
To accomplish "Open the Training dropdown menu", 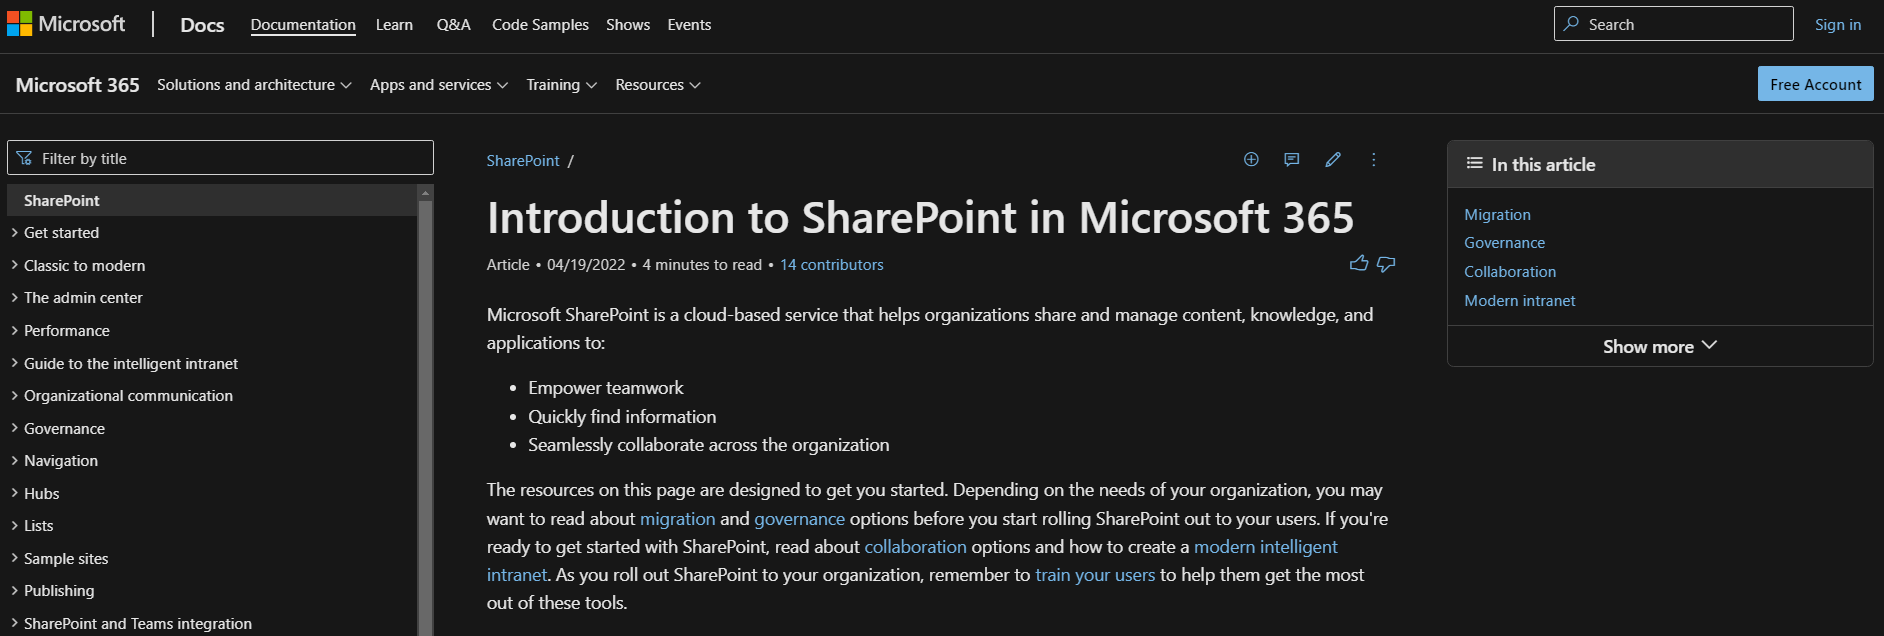I will [x=562, y=85].
